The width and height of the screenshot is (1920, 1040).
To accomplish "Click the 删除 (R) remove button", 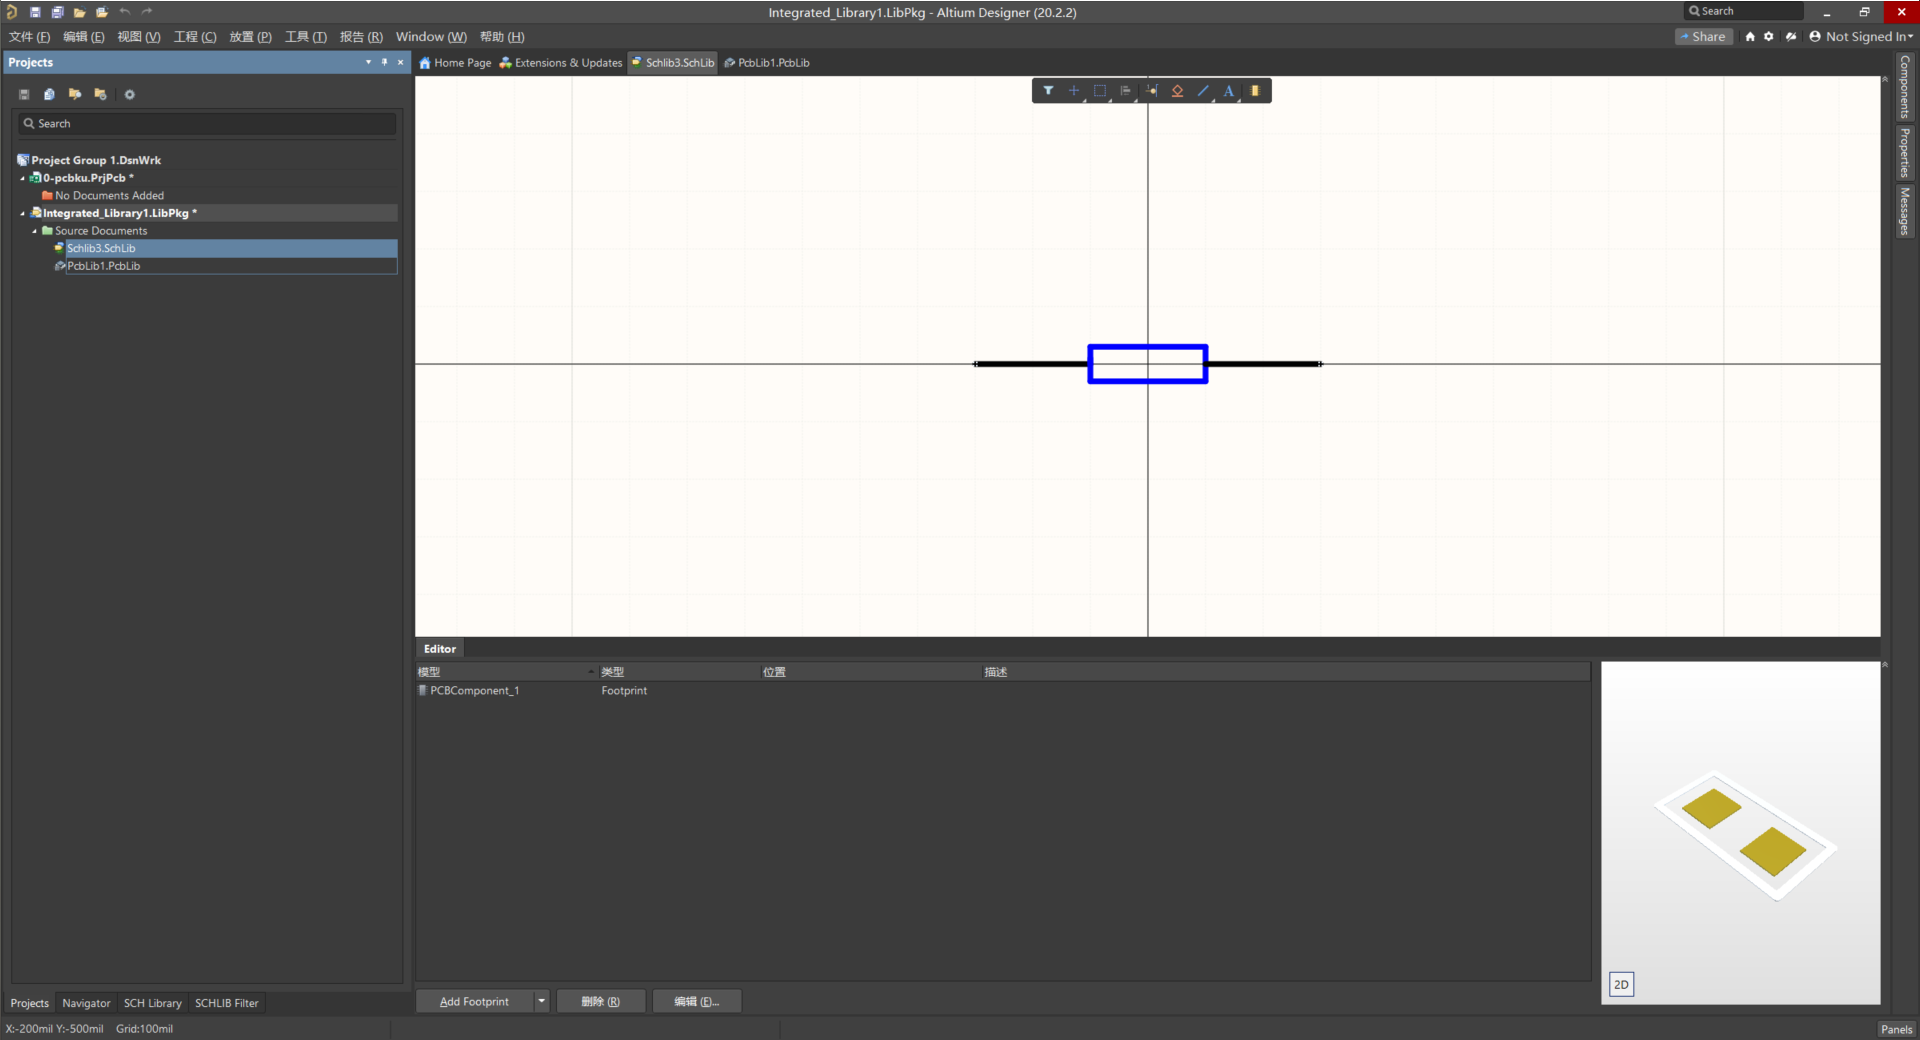I will pyautogui.click(x=600, y=1001).
